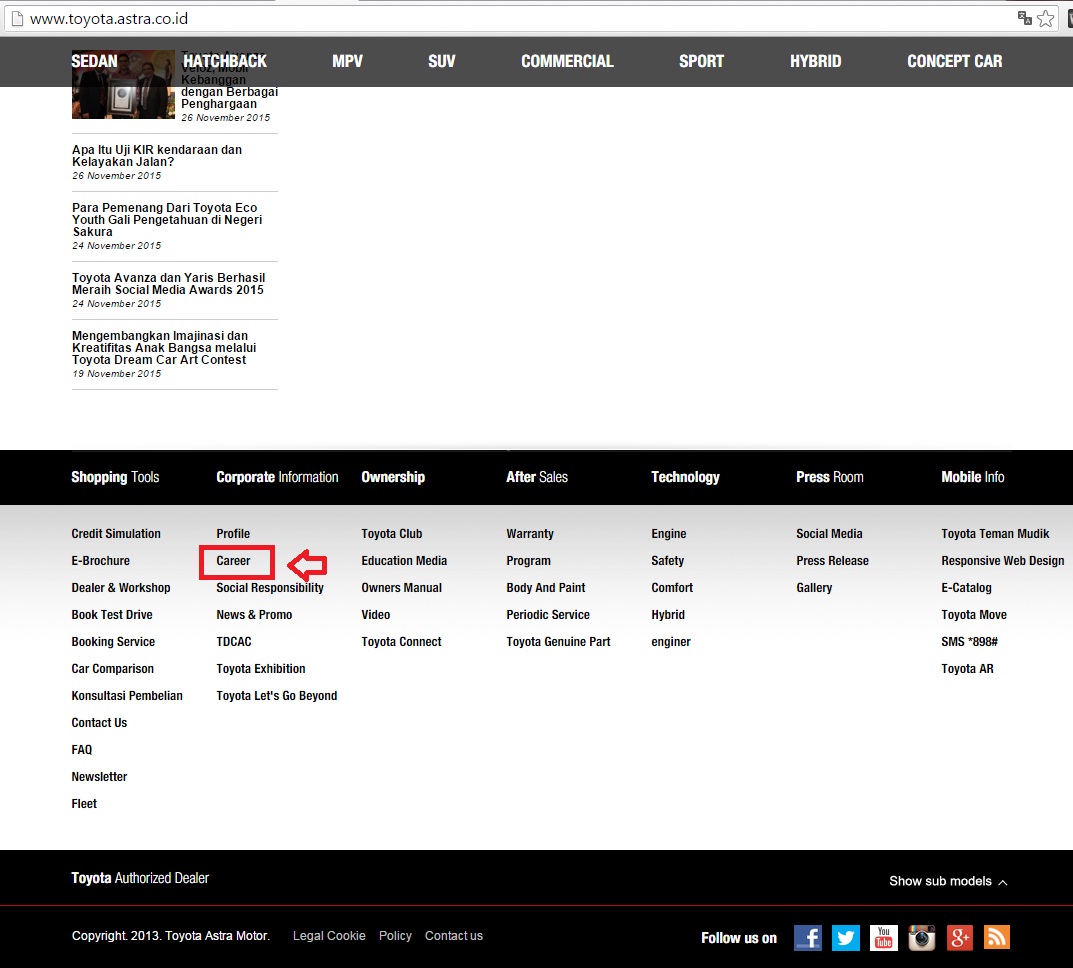This screenshot has width=1073, height=968.
Task: Open News & Promo link
Action: (x=255, y=614)
